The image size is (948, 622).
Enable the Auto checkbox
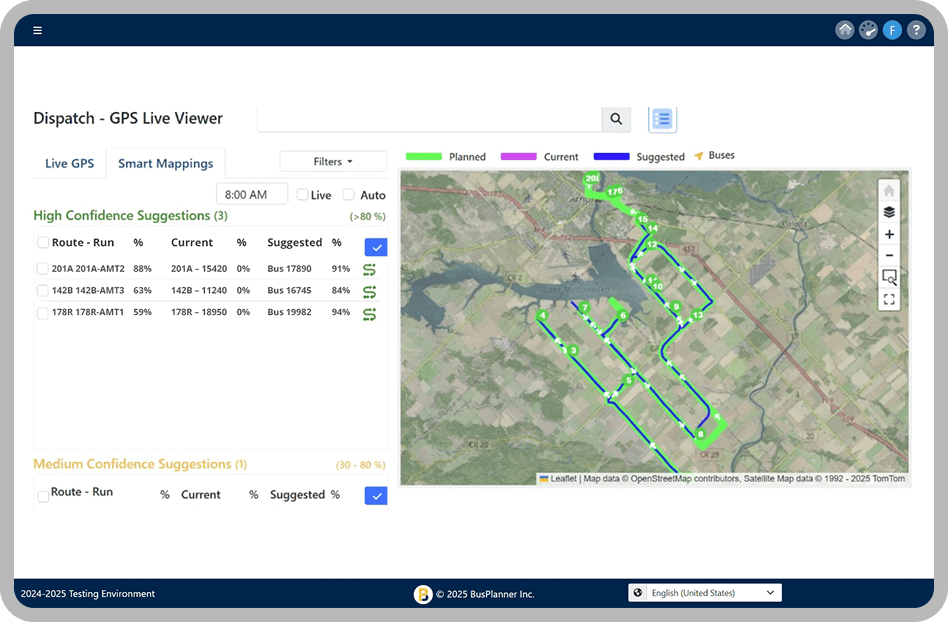(349, 195)
